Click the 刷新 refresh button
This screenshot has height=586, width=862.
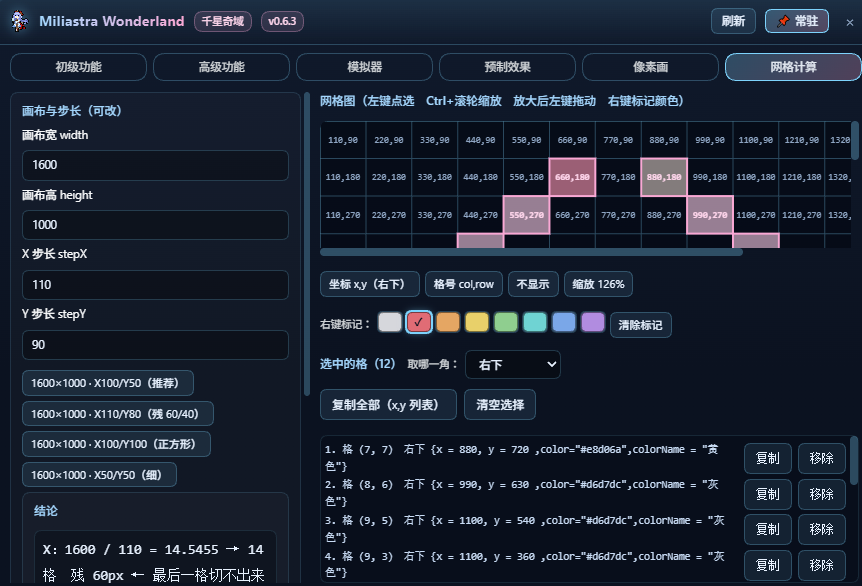pos(733,21)
